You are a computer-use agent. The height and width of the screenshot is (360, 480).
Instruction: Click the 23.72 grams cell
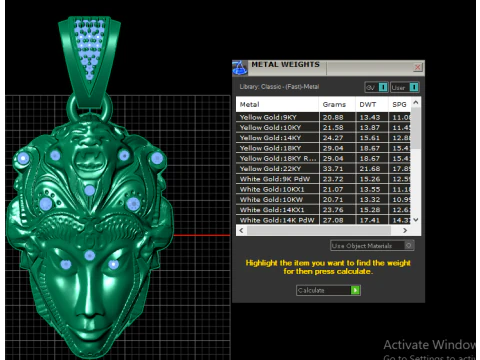point(337,179)
